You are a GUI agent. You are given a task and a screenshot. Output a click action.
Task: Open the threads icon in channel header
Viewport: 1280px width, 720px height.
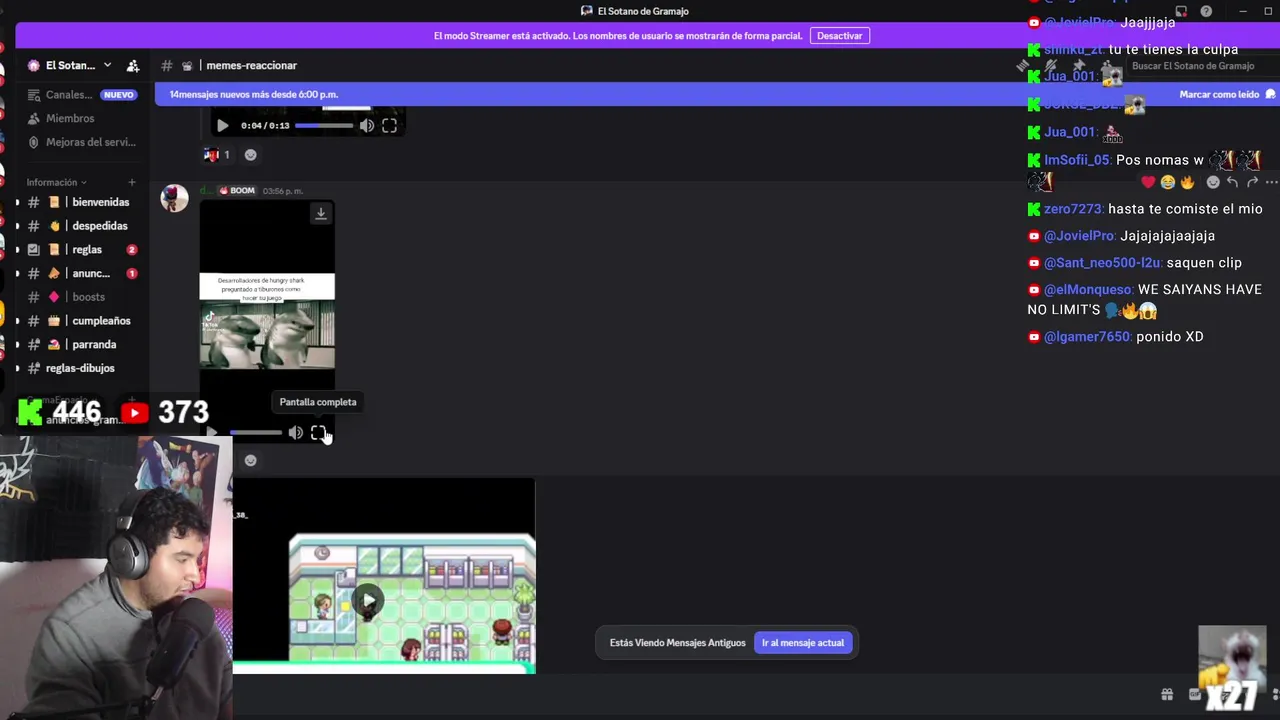[1023, 66]
